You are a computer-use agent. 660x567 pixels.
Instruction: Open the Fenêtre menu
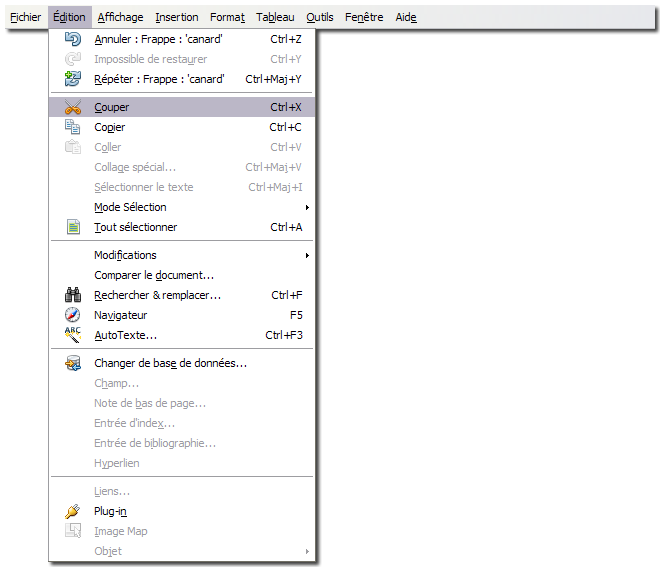[x=364, y=17]
